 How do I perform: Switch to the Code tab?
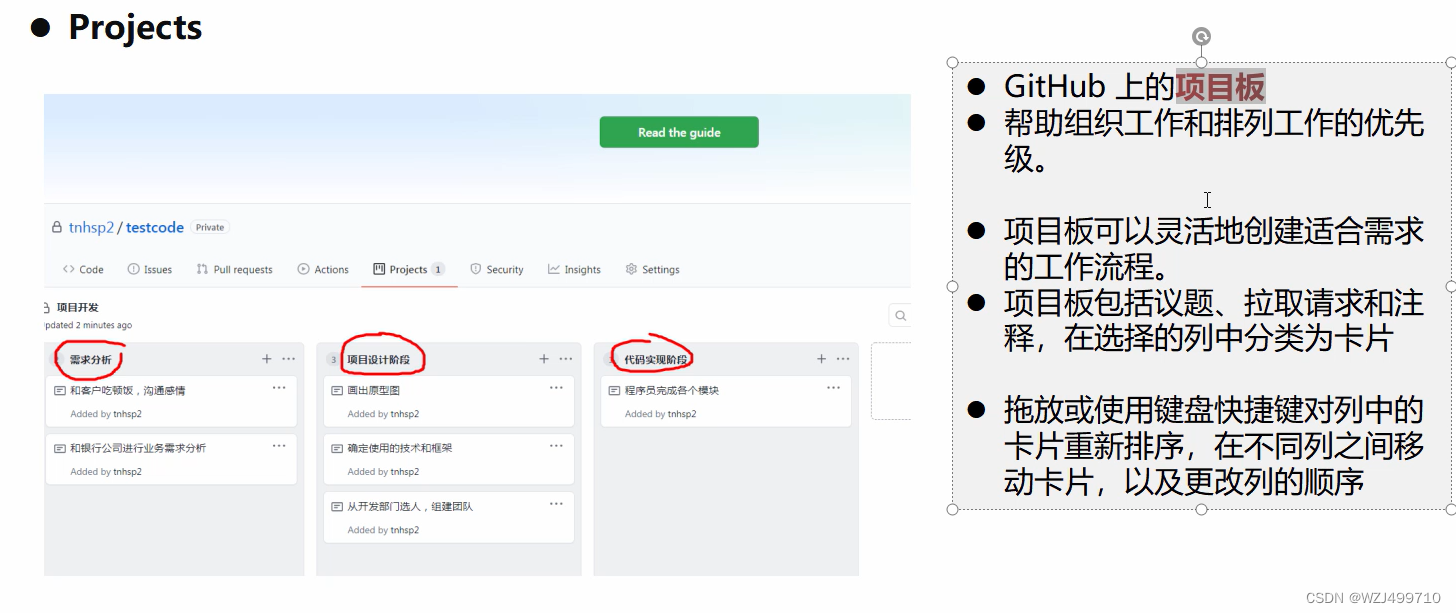coord(83,269)
